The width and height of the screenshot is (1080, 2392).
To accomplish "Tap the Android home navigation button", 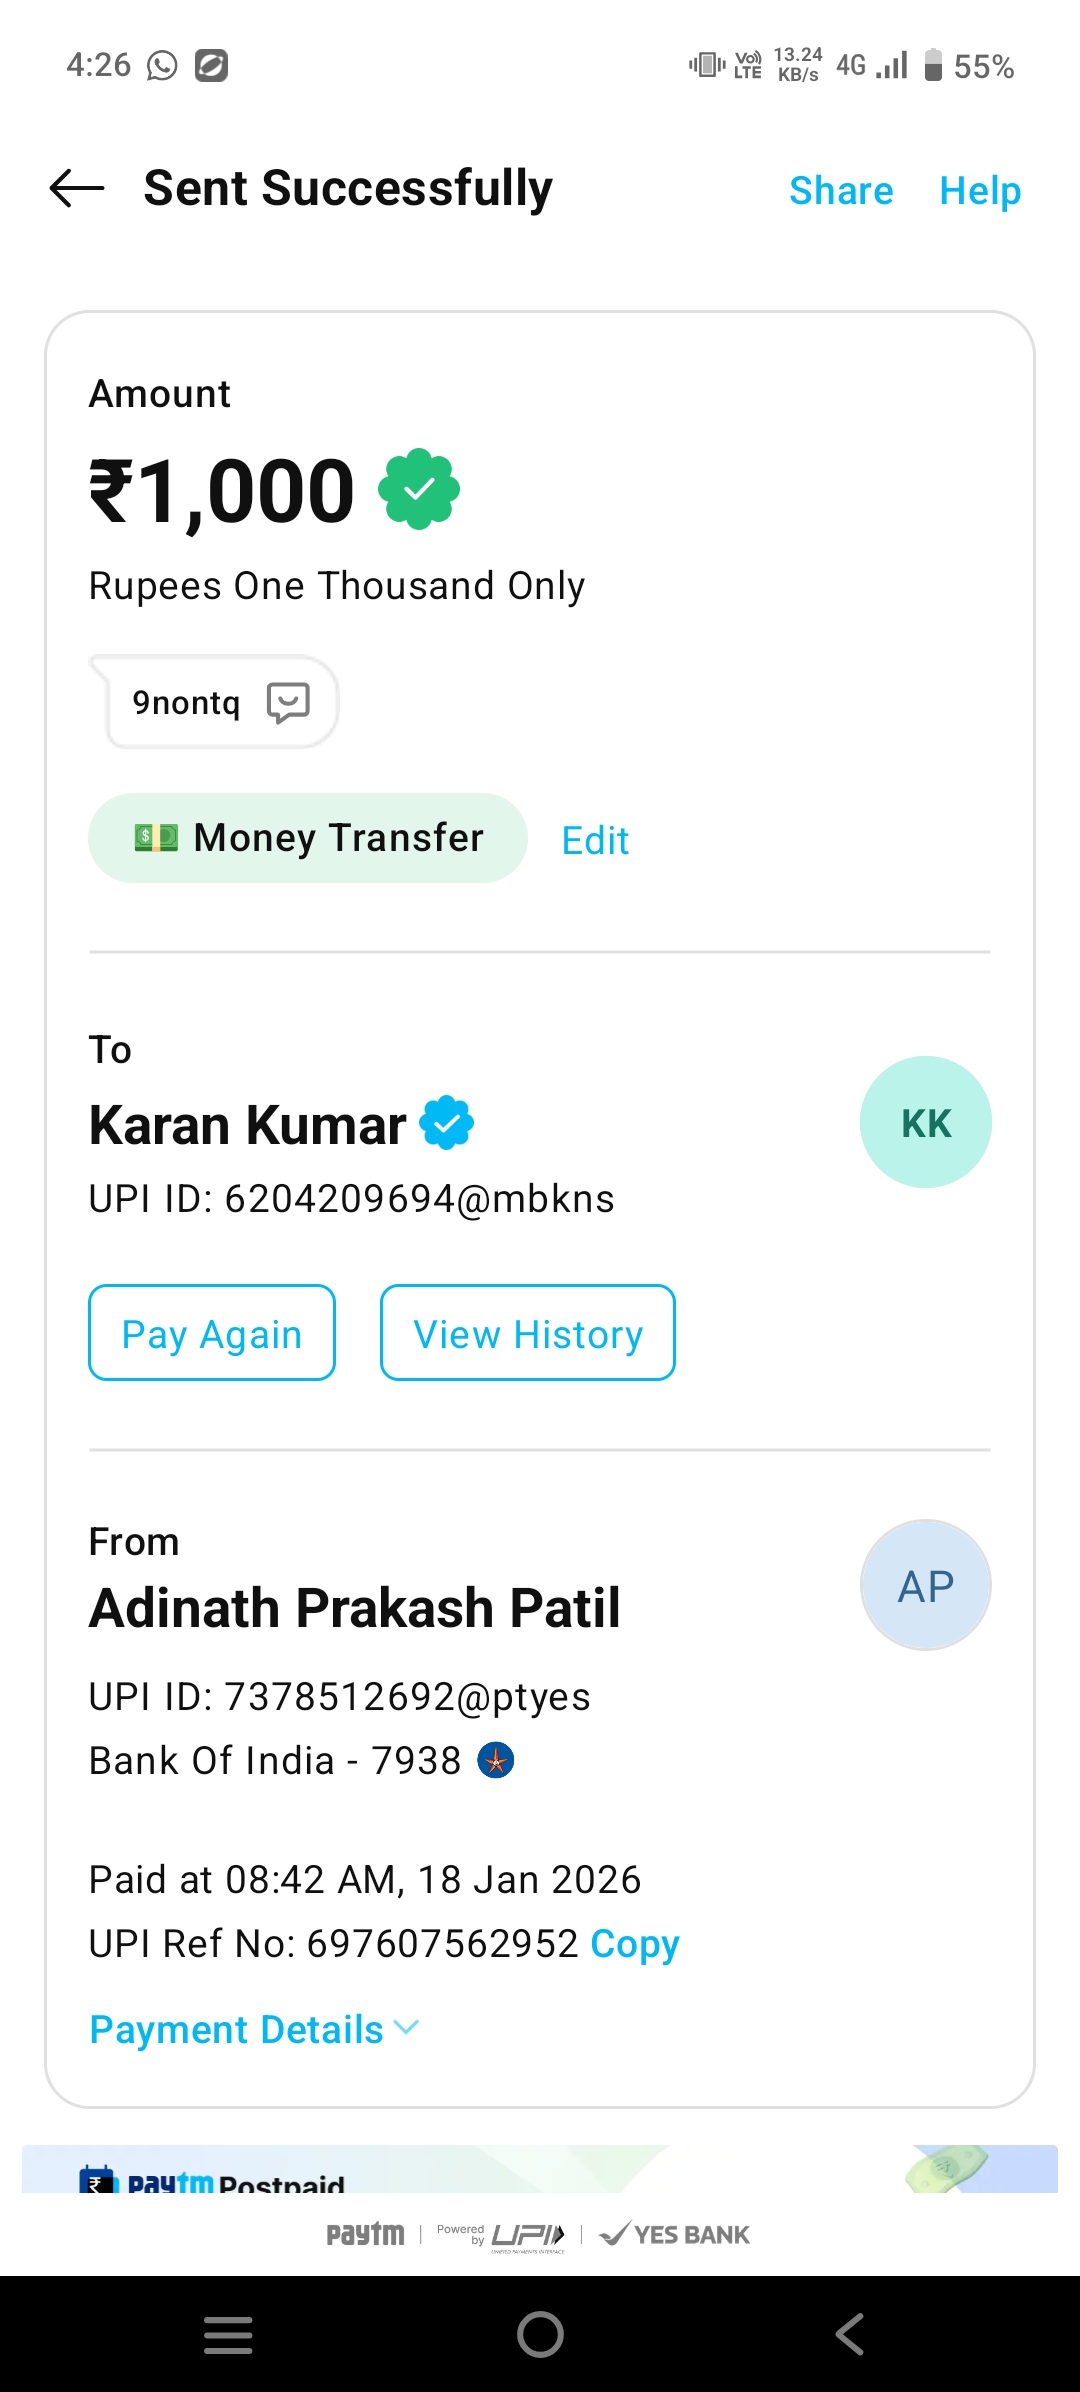I will click(540, 2334).
